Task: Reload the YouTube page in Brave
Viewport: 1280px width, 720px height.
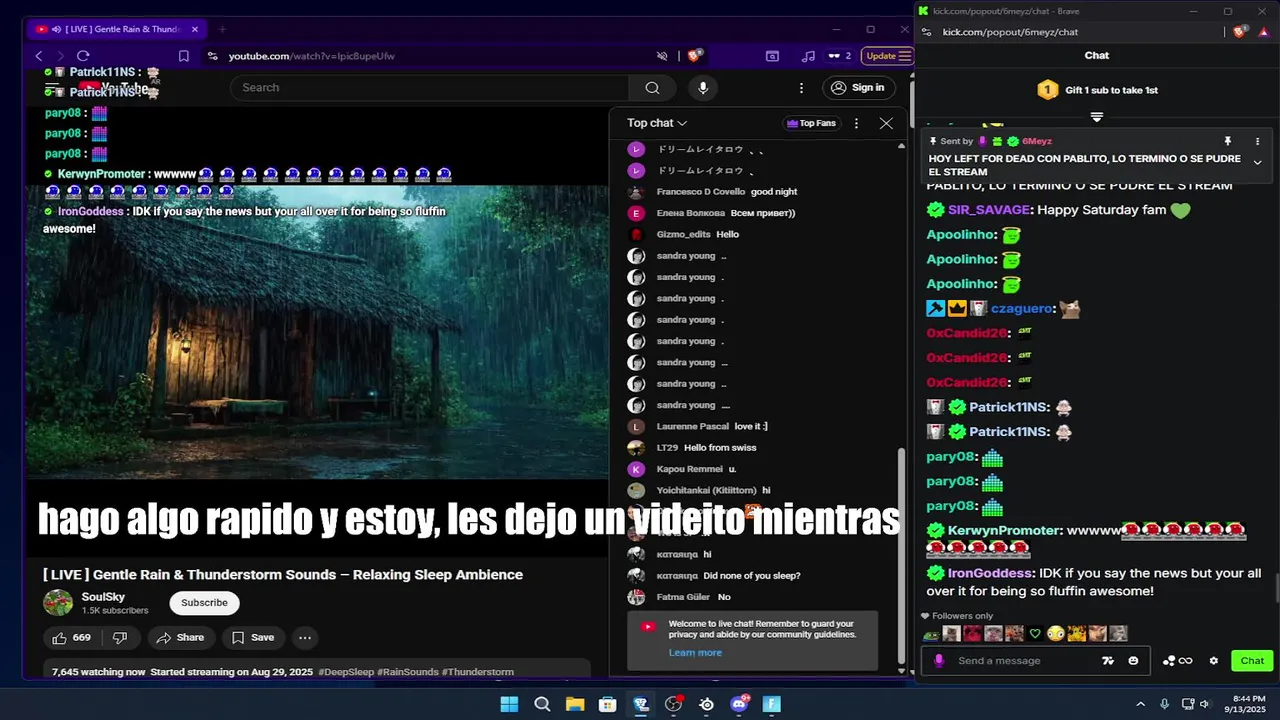Action: point(83,56)
